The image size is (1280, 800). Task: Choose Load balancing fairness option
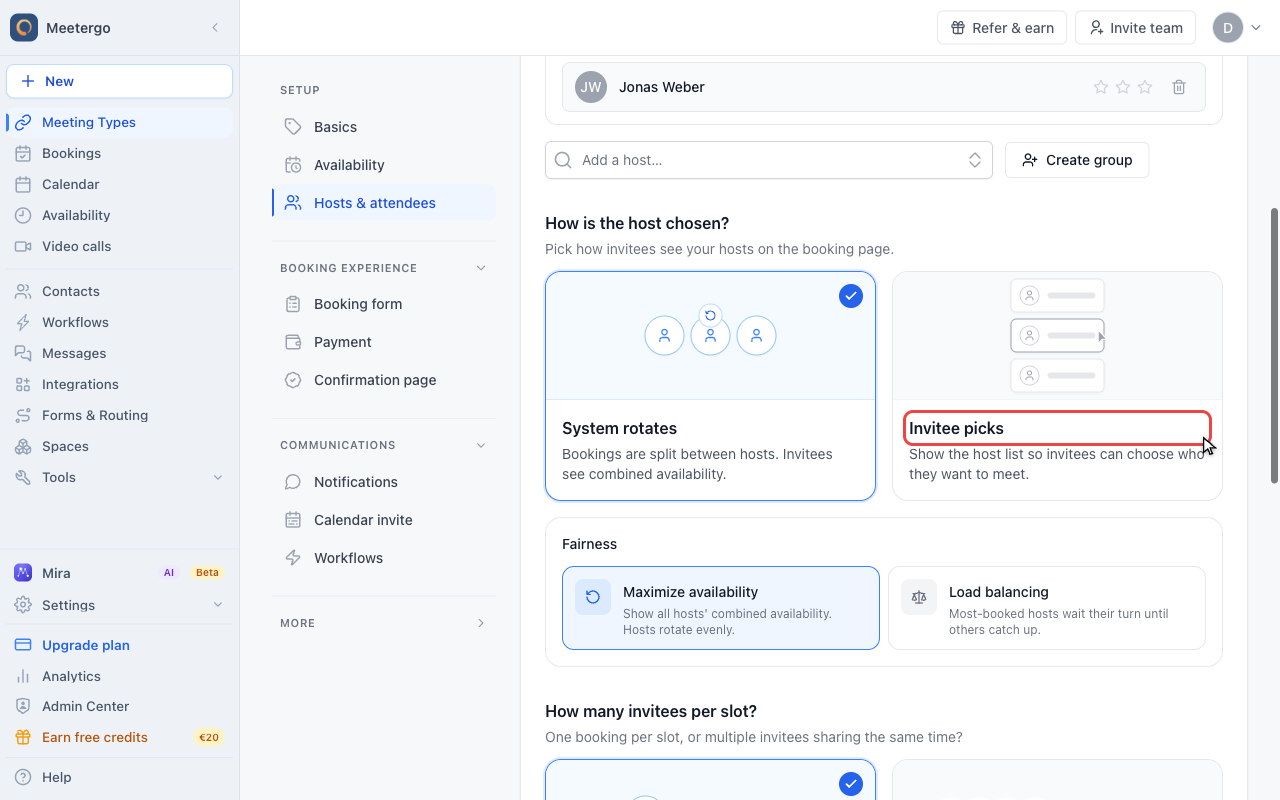pos(1047,608)
